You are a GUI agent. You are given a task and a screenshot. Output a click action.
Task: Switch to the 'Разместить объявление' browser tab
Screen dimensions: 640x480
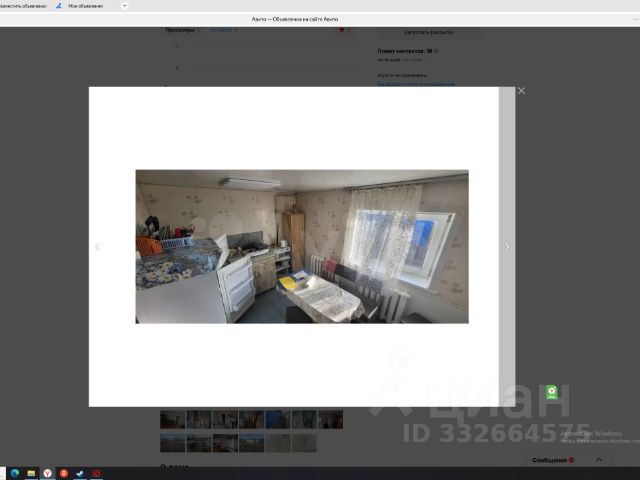tap(23, 6)
